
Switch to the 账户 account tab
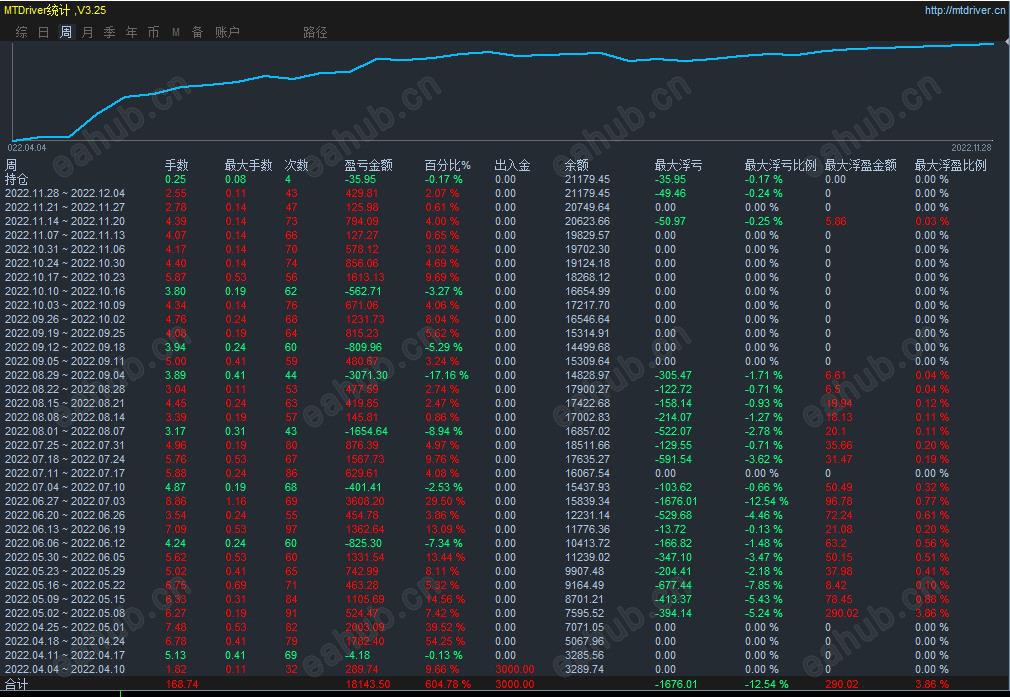[227, 32]
